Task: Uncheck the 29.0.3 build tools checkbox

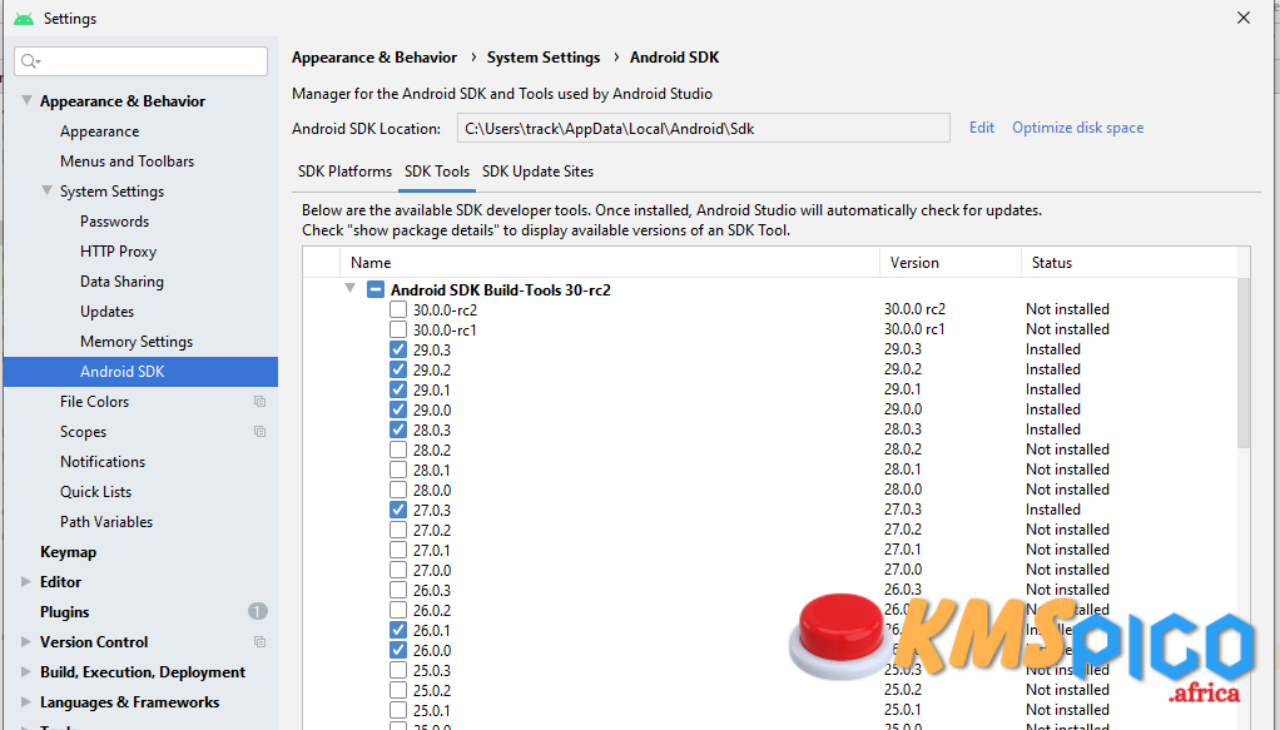Action: click(398, 350)
